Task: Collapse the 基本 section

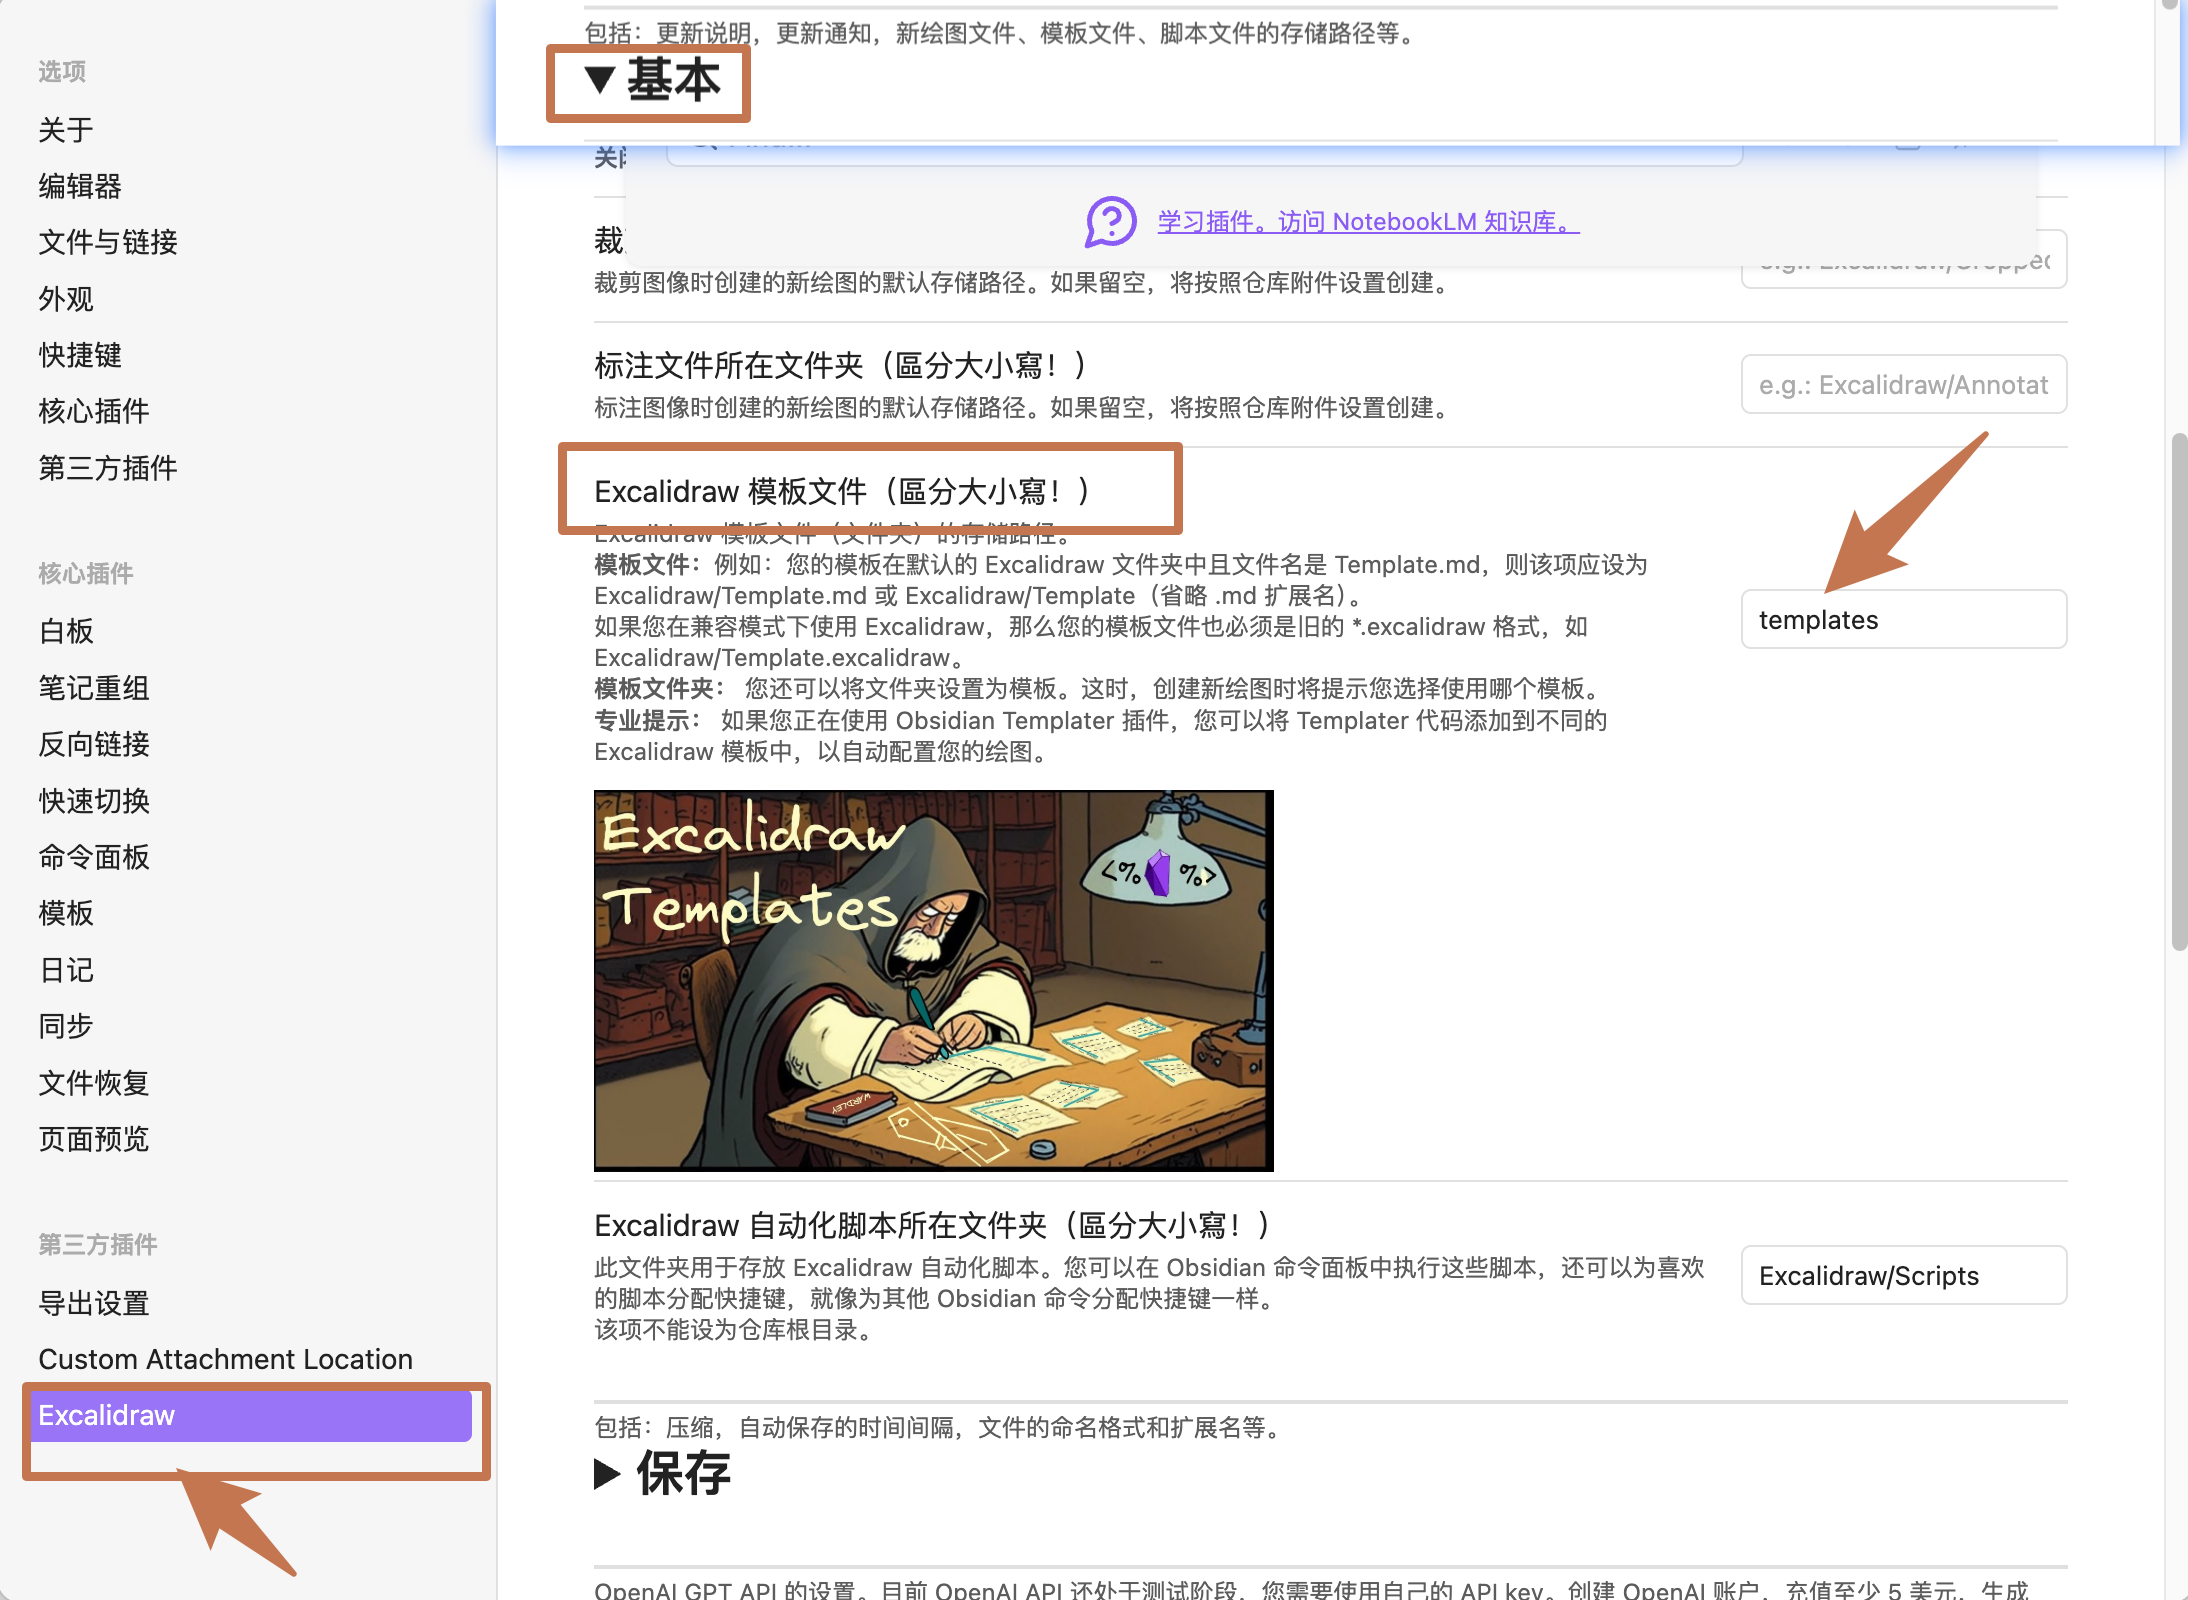Action: pos(651,80)
